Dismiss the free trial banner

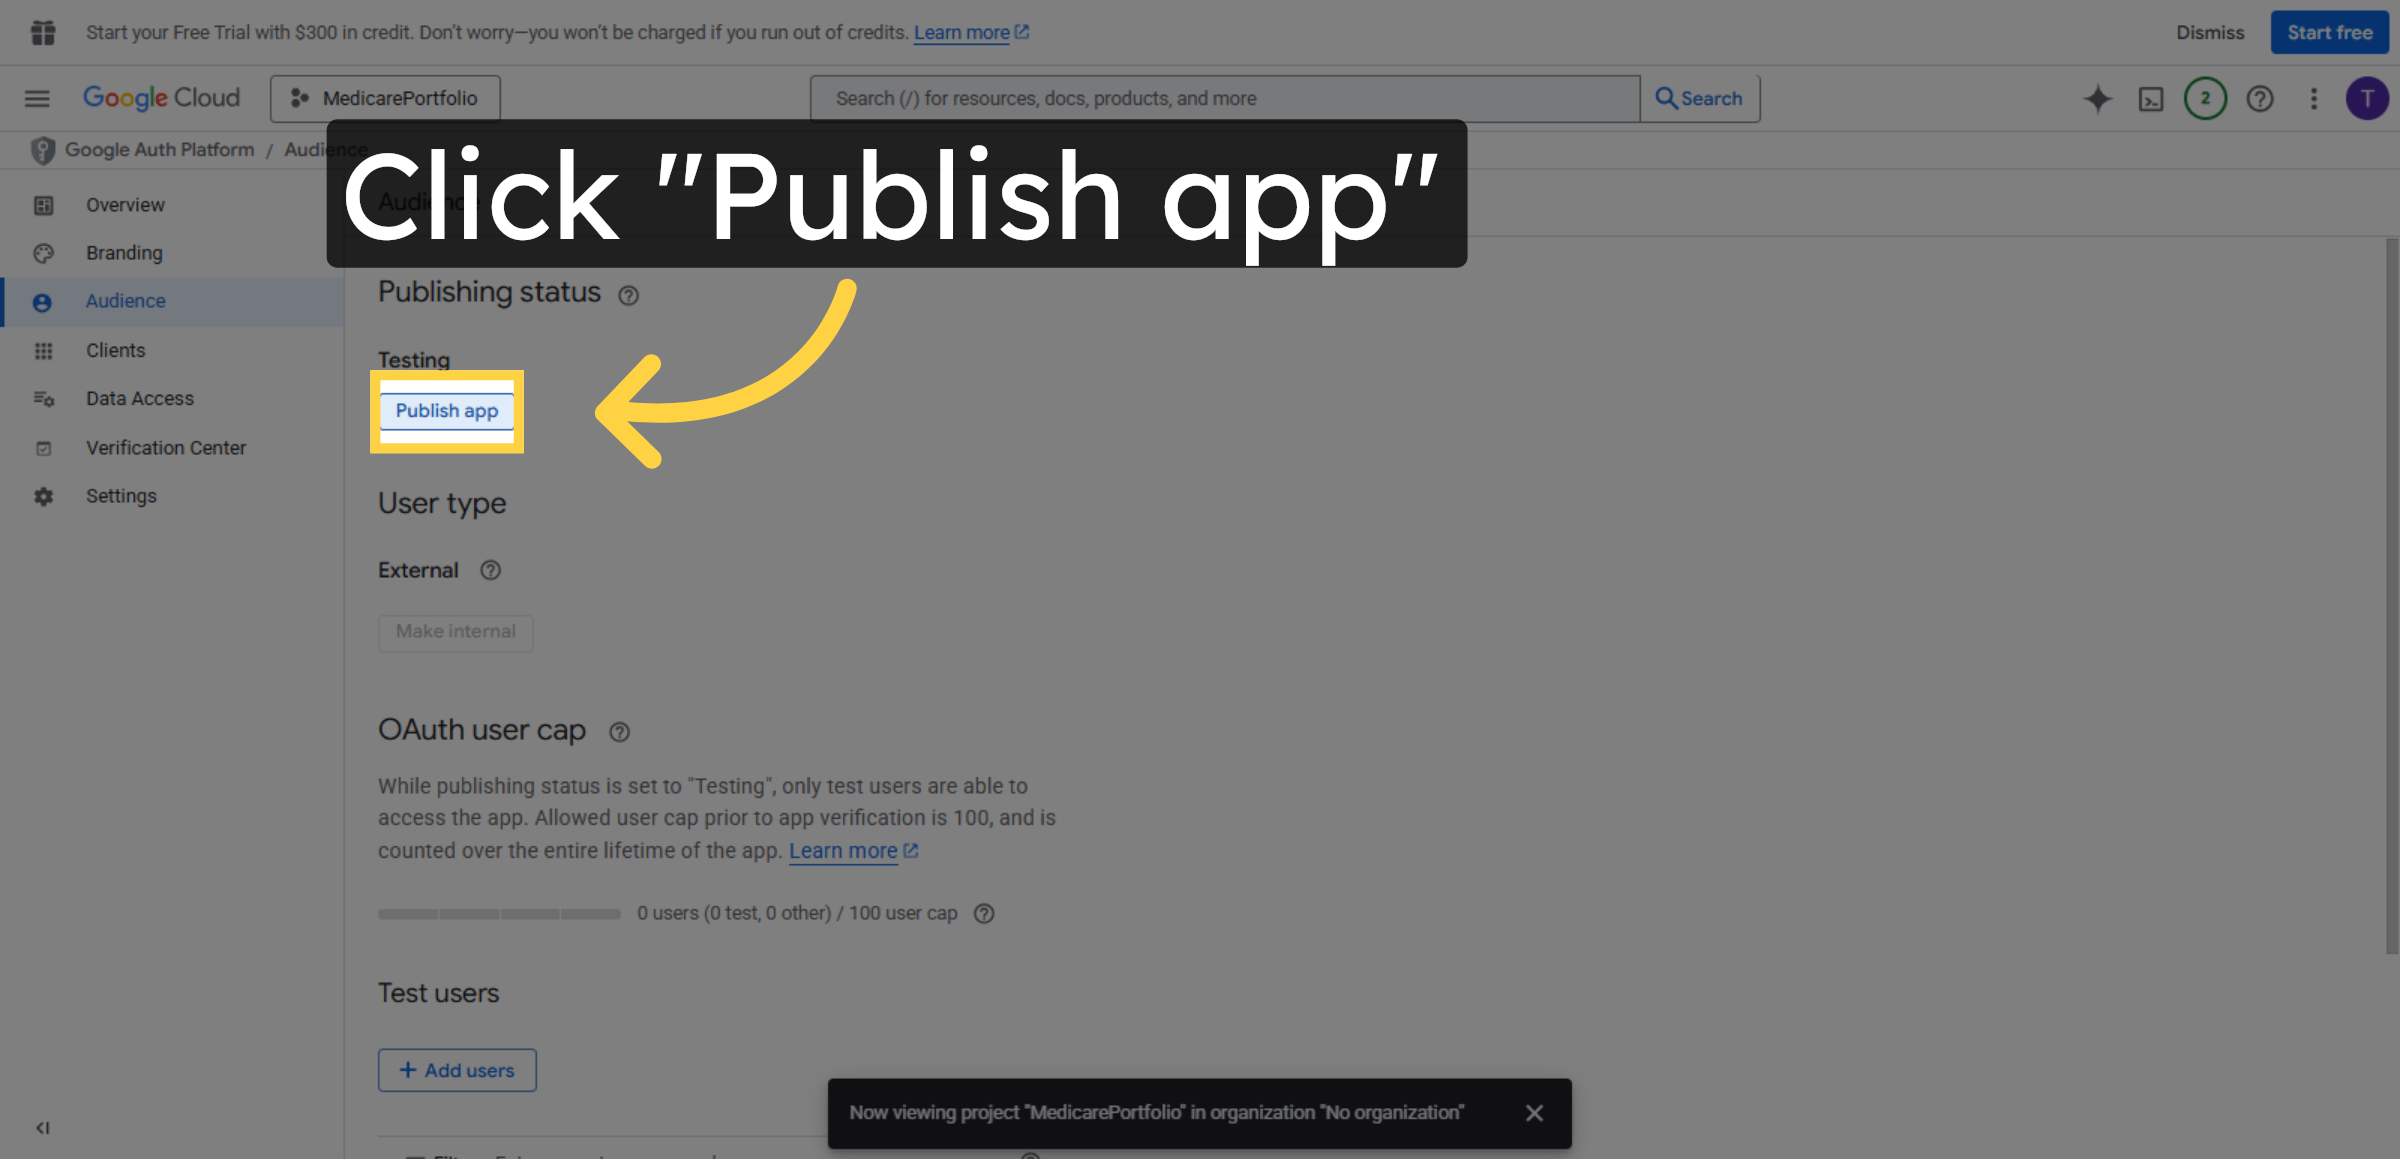click(x=2210, y=32)
